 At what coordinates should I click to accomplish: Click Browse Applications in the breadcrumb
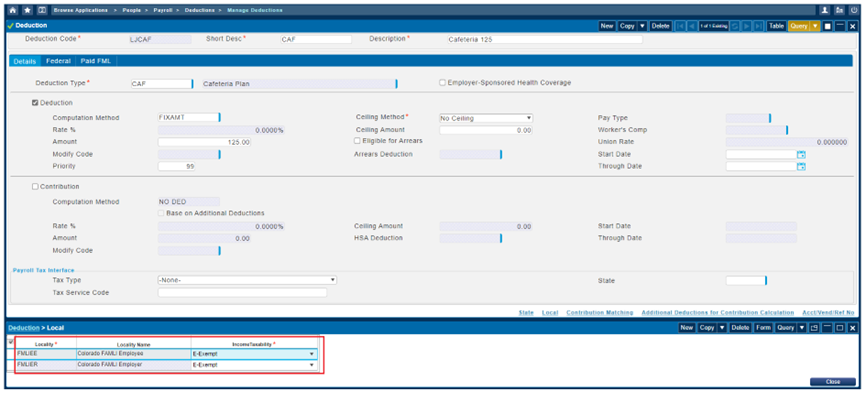coord(81,10)
